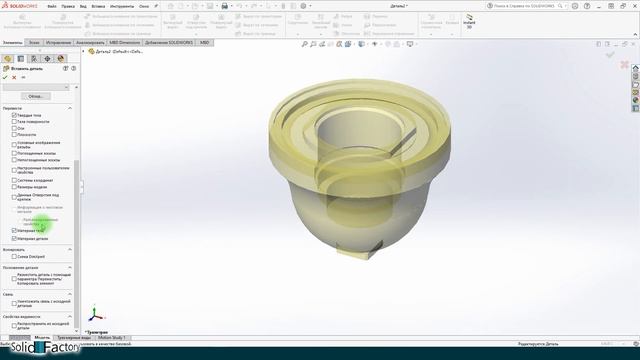Click the Zoom to Fit magnifier icon
Screen dimensions: 640x360
(304, 44)
